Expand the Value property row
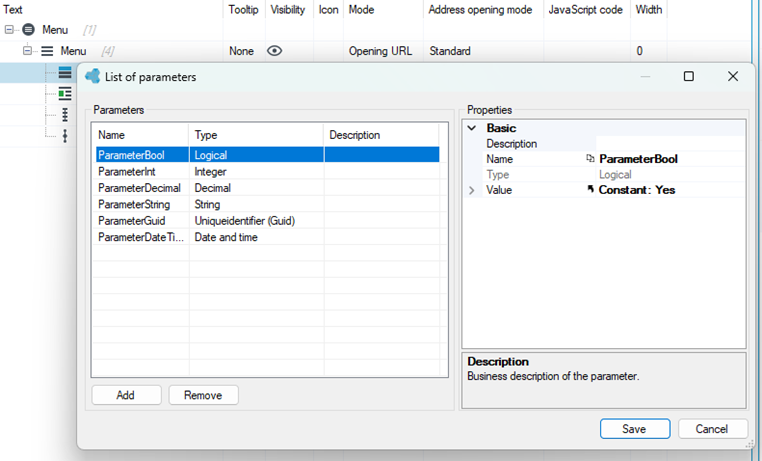 click(471, 190)
